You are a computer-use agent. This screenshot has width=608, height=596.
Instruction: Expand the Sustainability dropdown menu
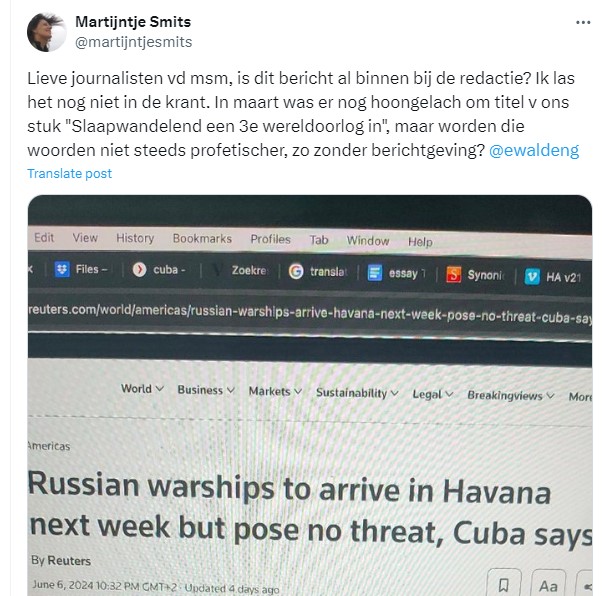[x=357, y=393]
